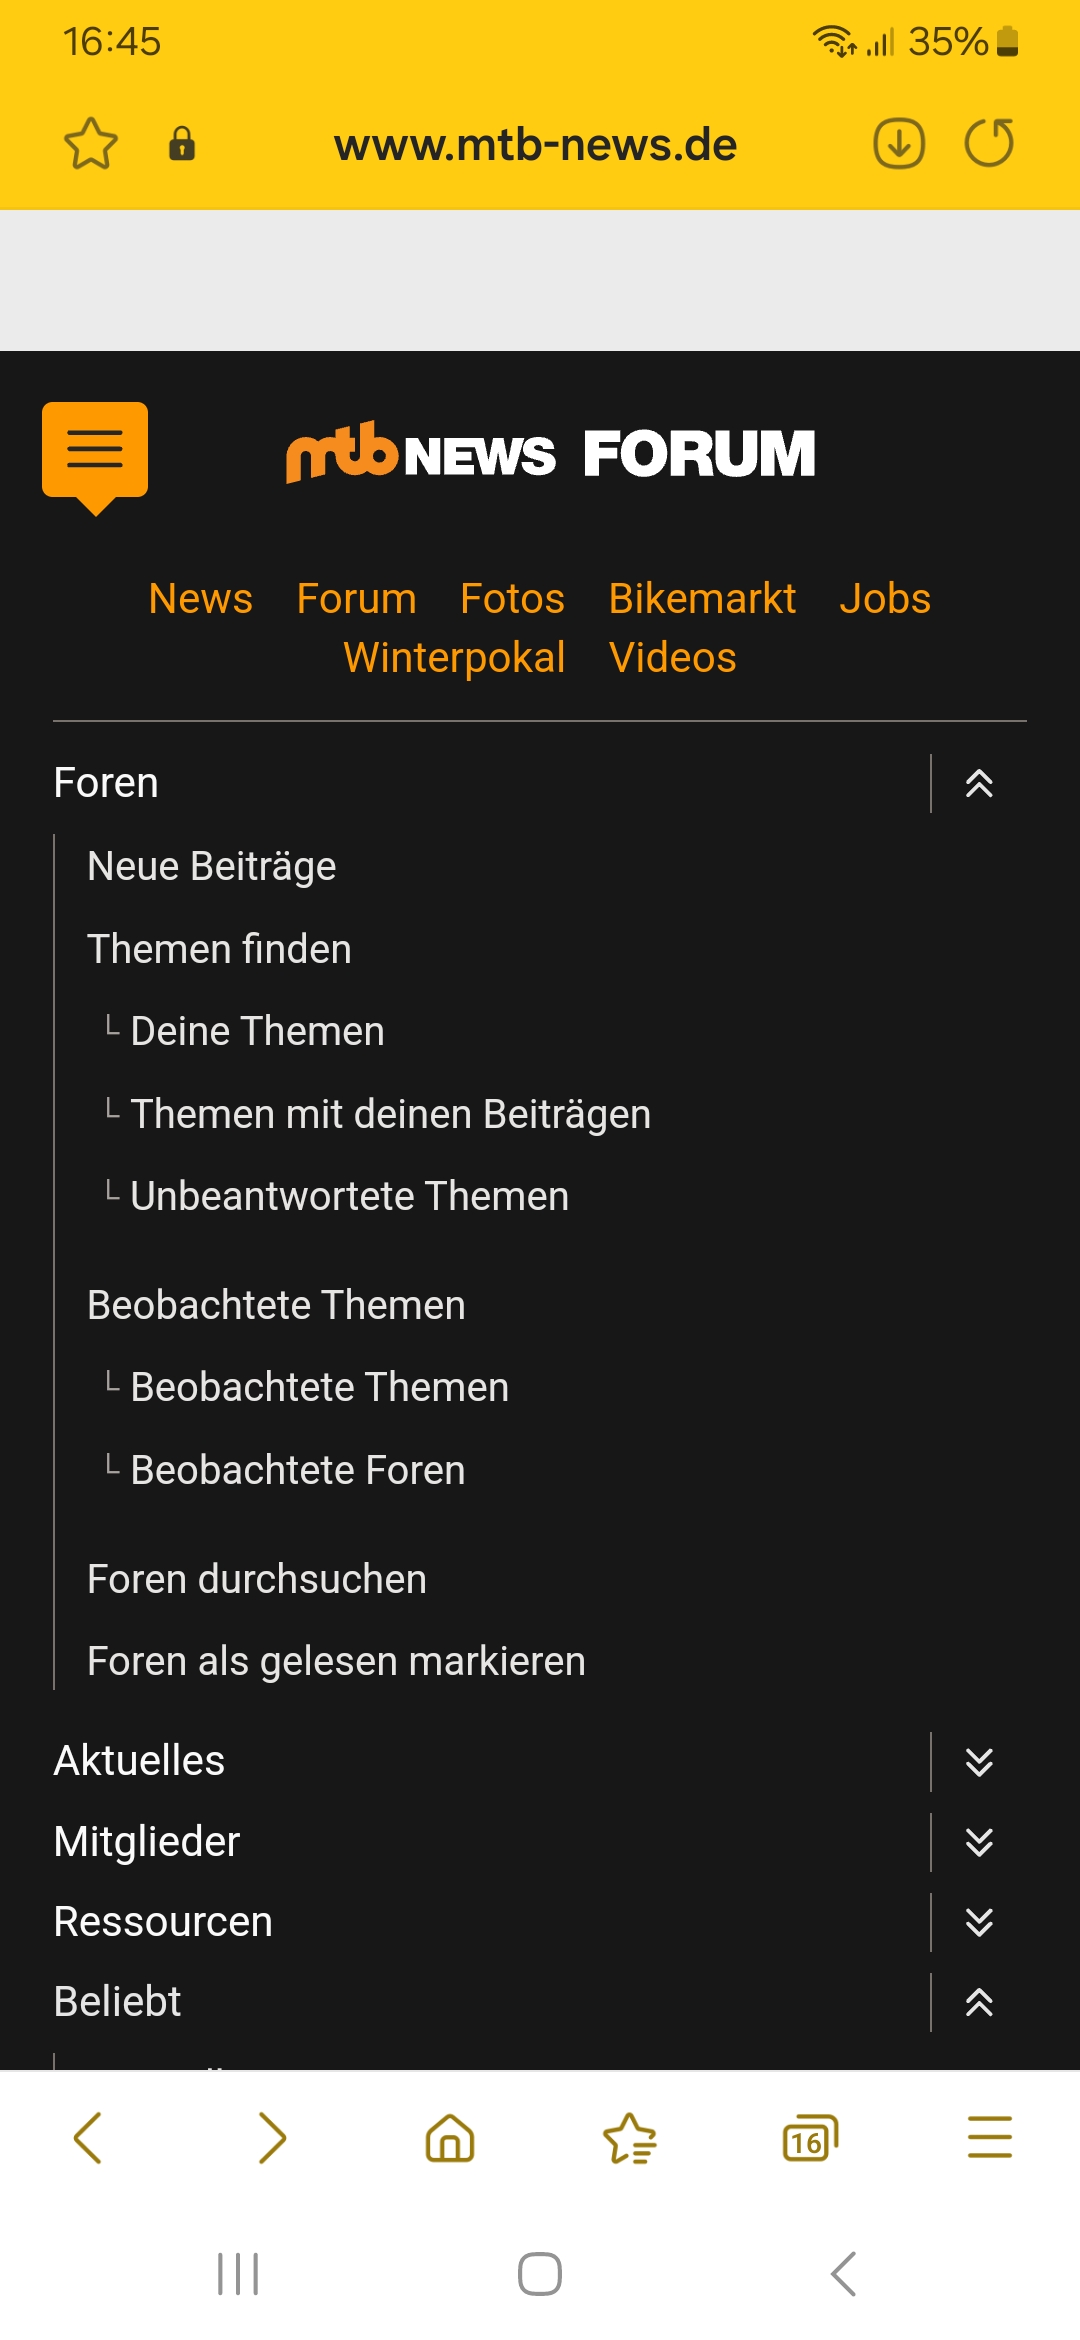Viewport: 1080px width, 2340px height.
Task: Collapse the Foren section
Action: click(979, 784)
